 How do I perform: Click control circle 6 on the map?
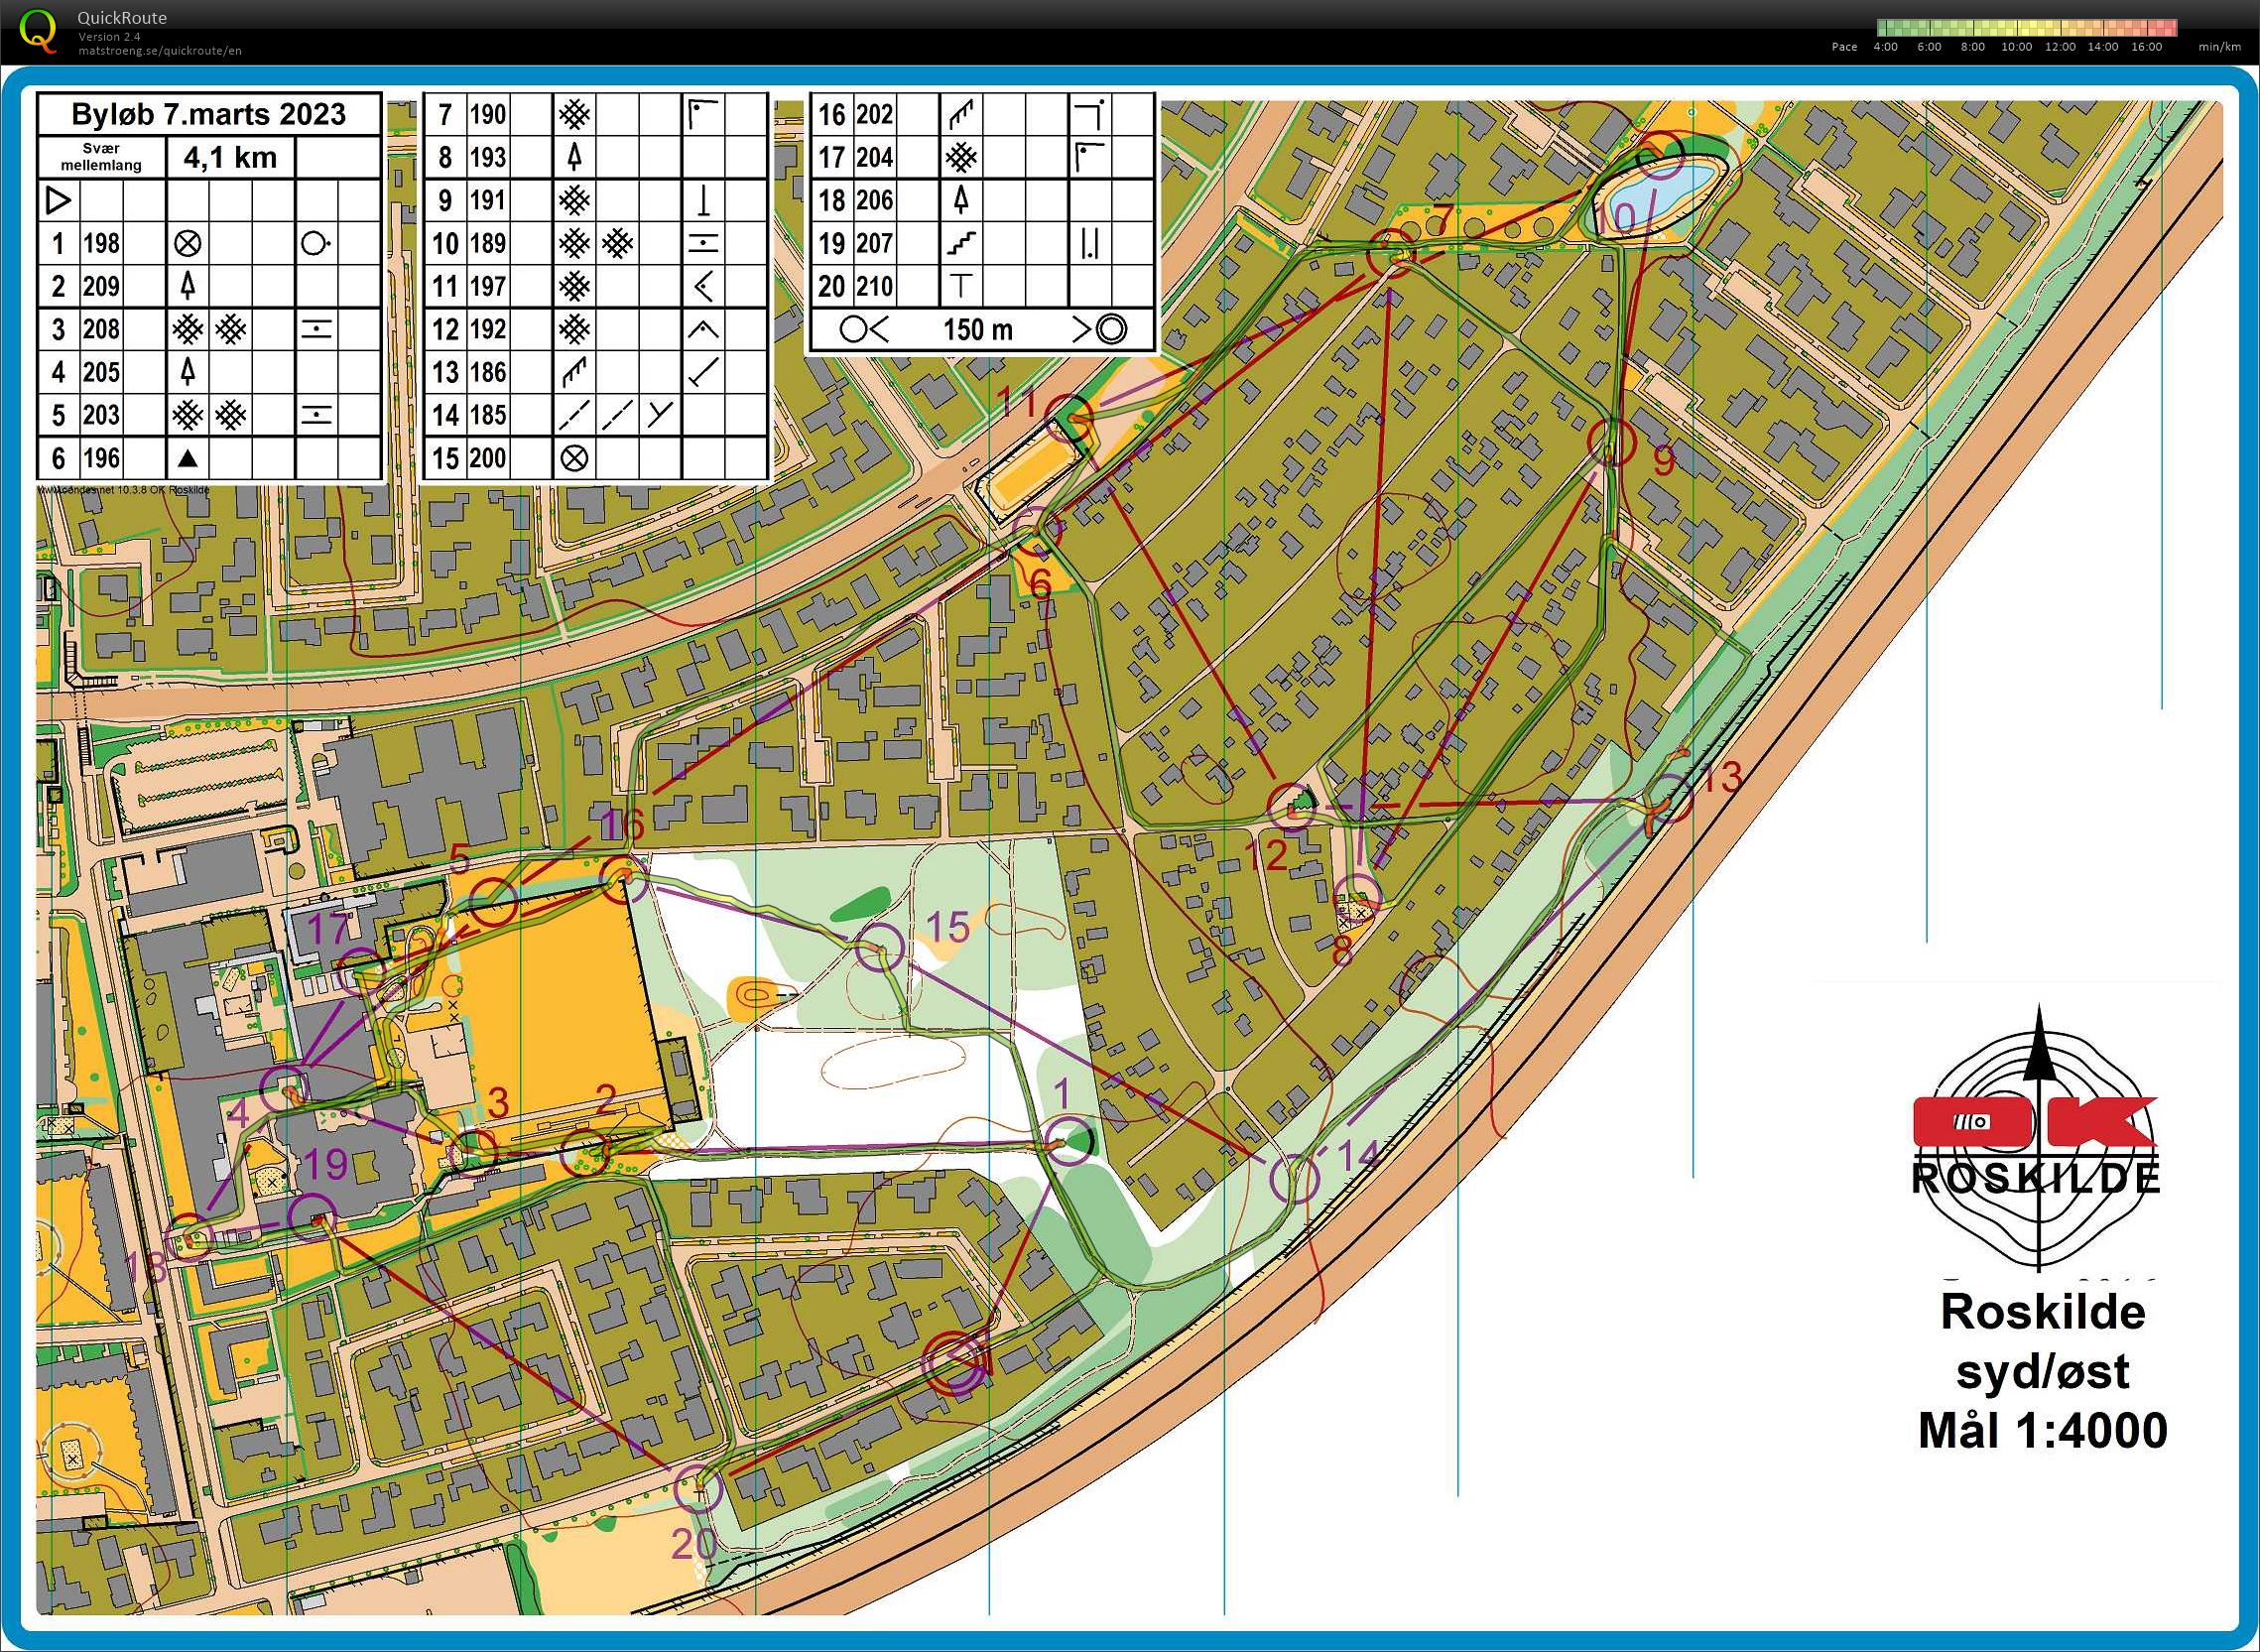click(x=1037, y=531)
